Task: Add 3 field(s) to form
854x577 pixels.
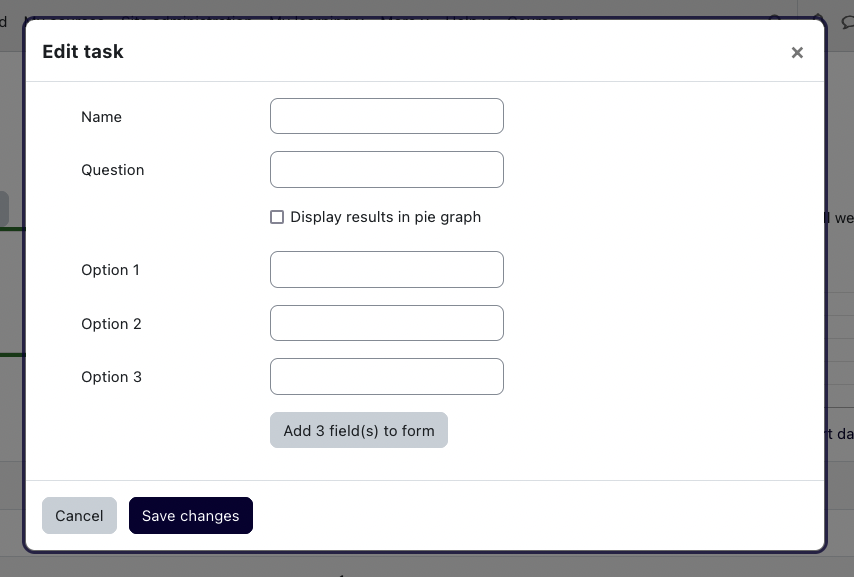Action: pyautogui.click(x=359, y=430)
